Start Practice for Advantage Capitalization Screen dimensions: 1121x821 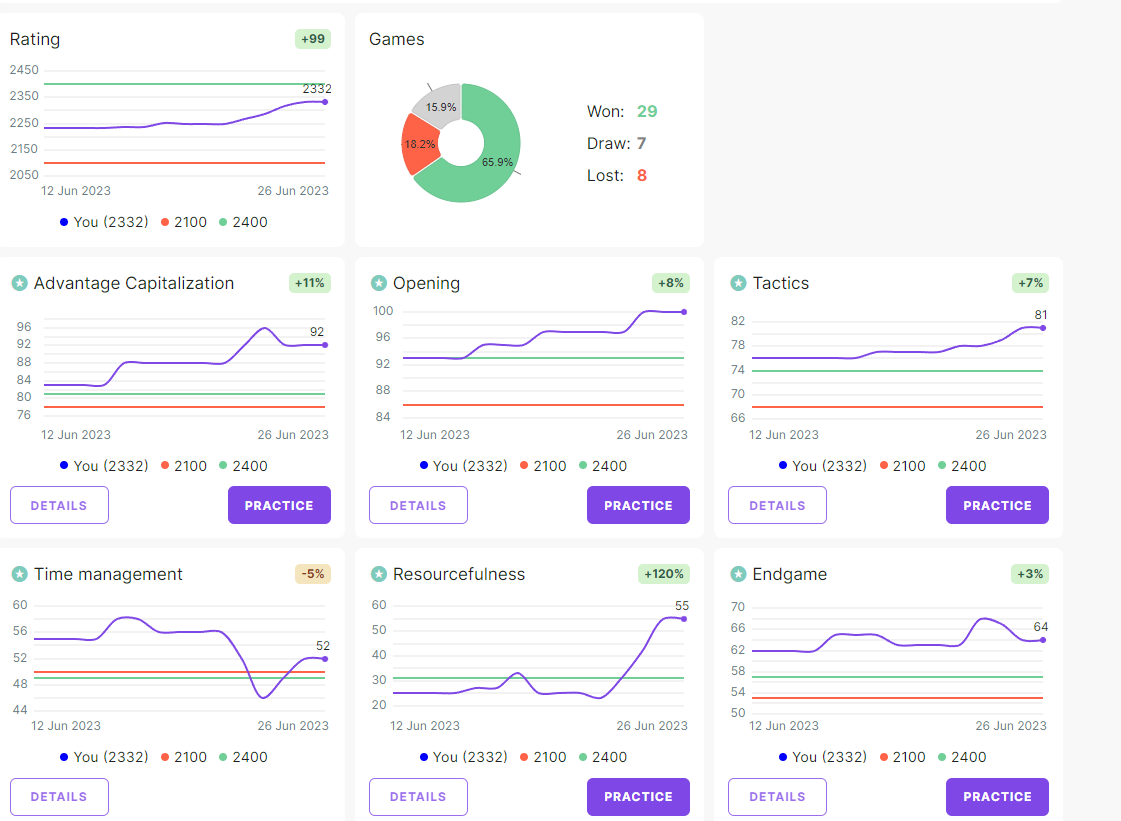[279, 505]
